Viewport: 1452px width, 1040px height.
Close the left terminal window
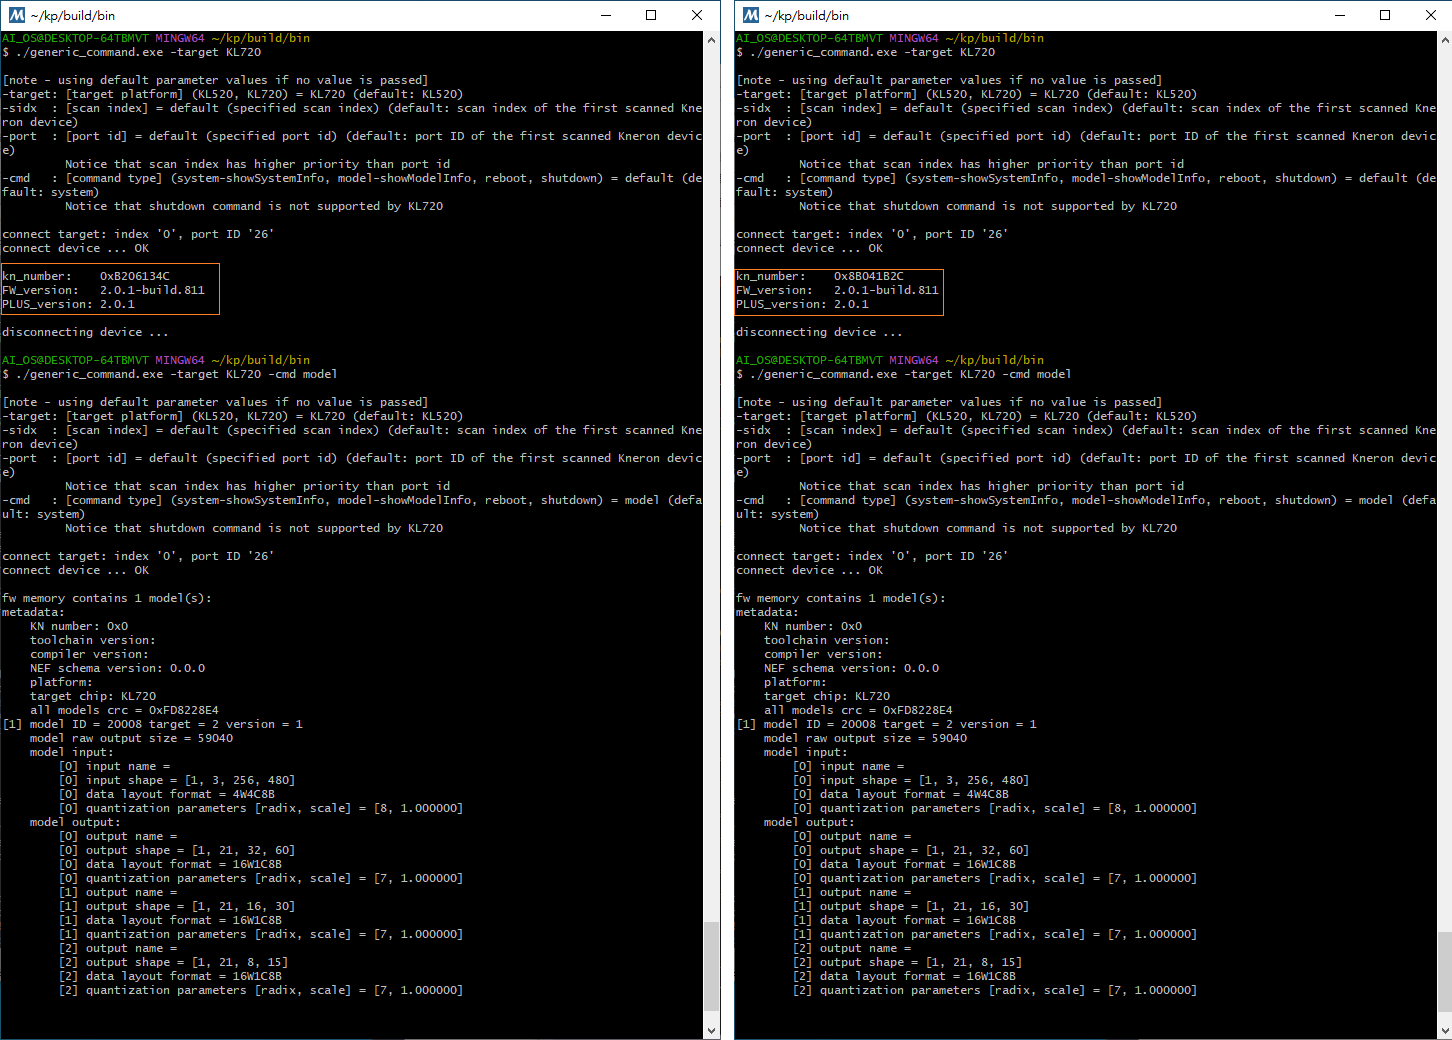pyautogui.click(x=697, y=15)
